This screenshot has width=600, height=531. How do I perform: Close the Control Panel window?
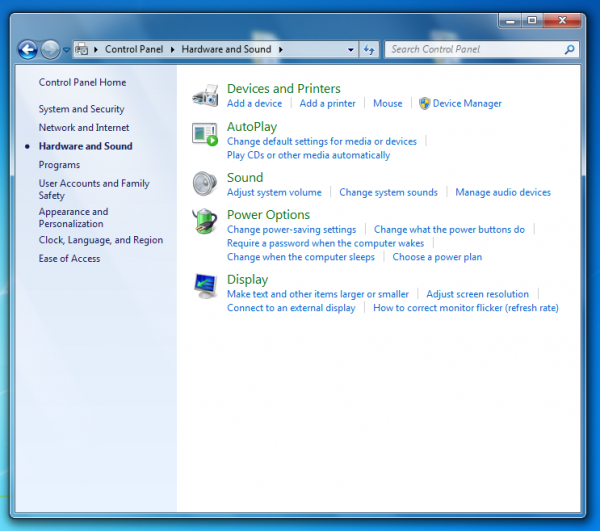[x=562, y=21]
